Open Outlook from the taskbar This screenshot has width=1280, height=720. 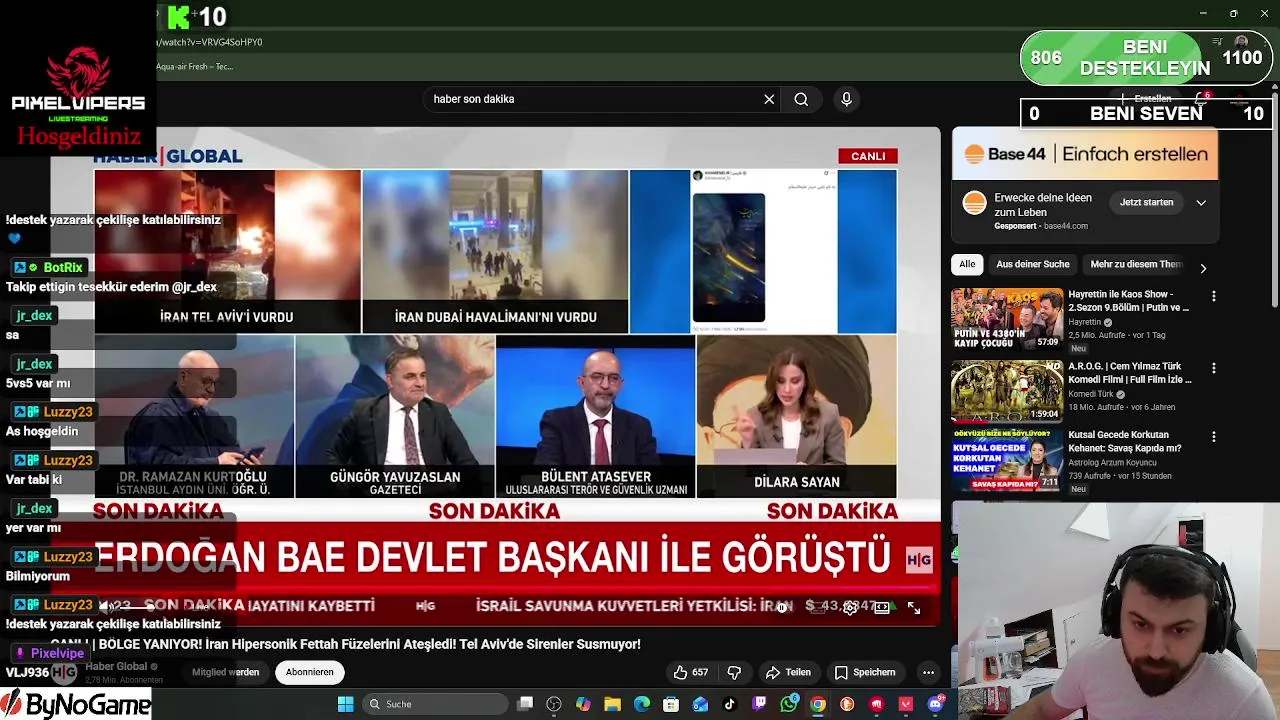[700, 704]
